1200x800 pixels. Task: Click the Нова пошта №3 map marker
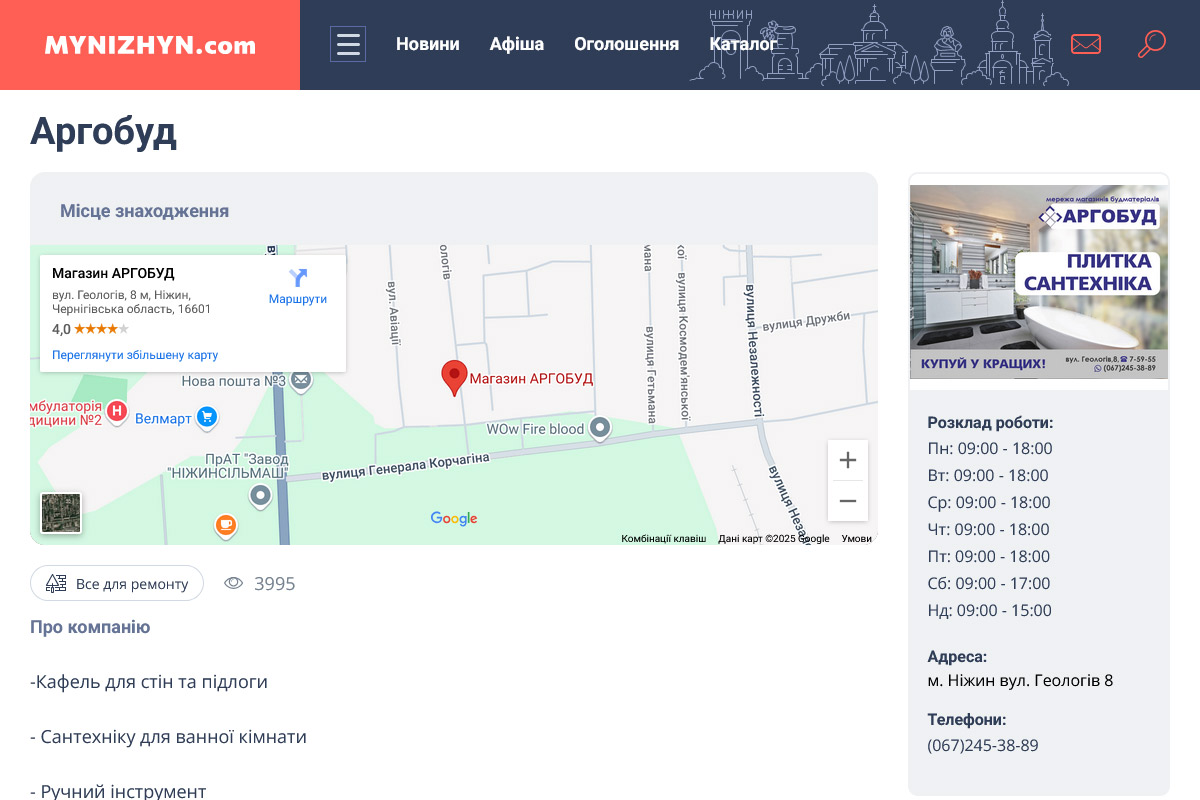pos(301,380)
